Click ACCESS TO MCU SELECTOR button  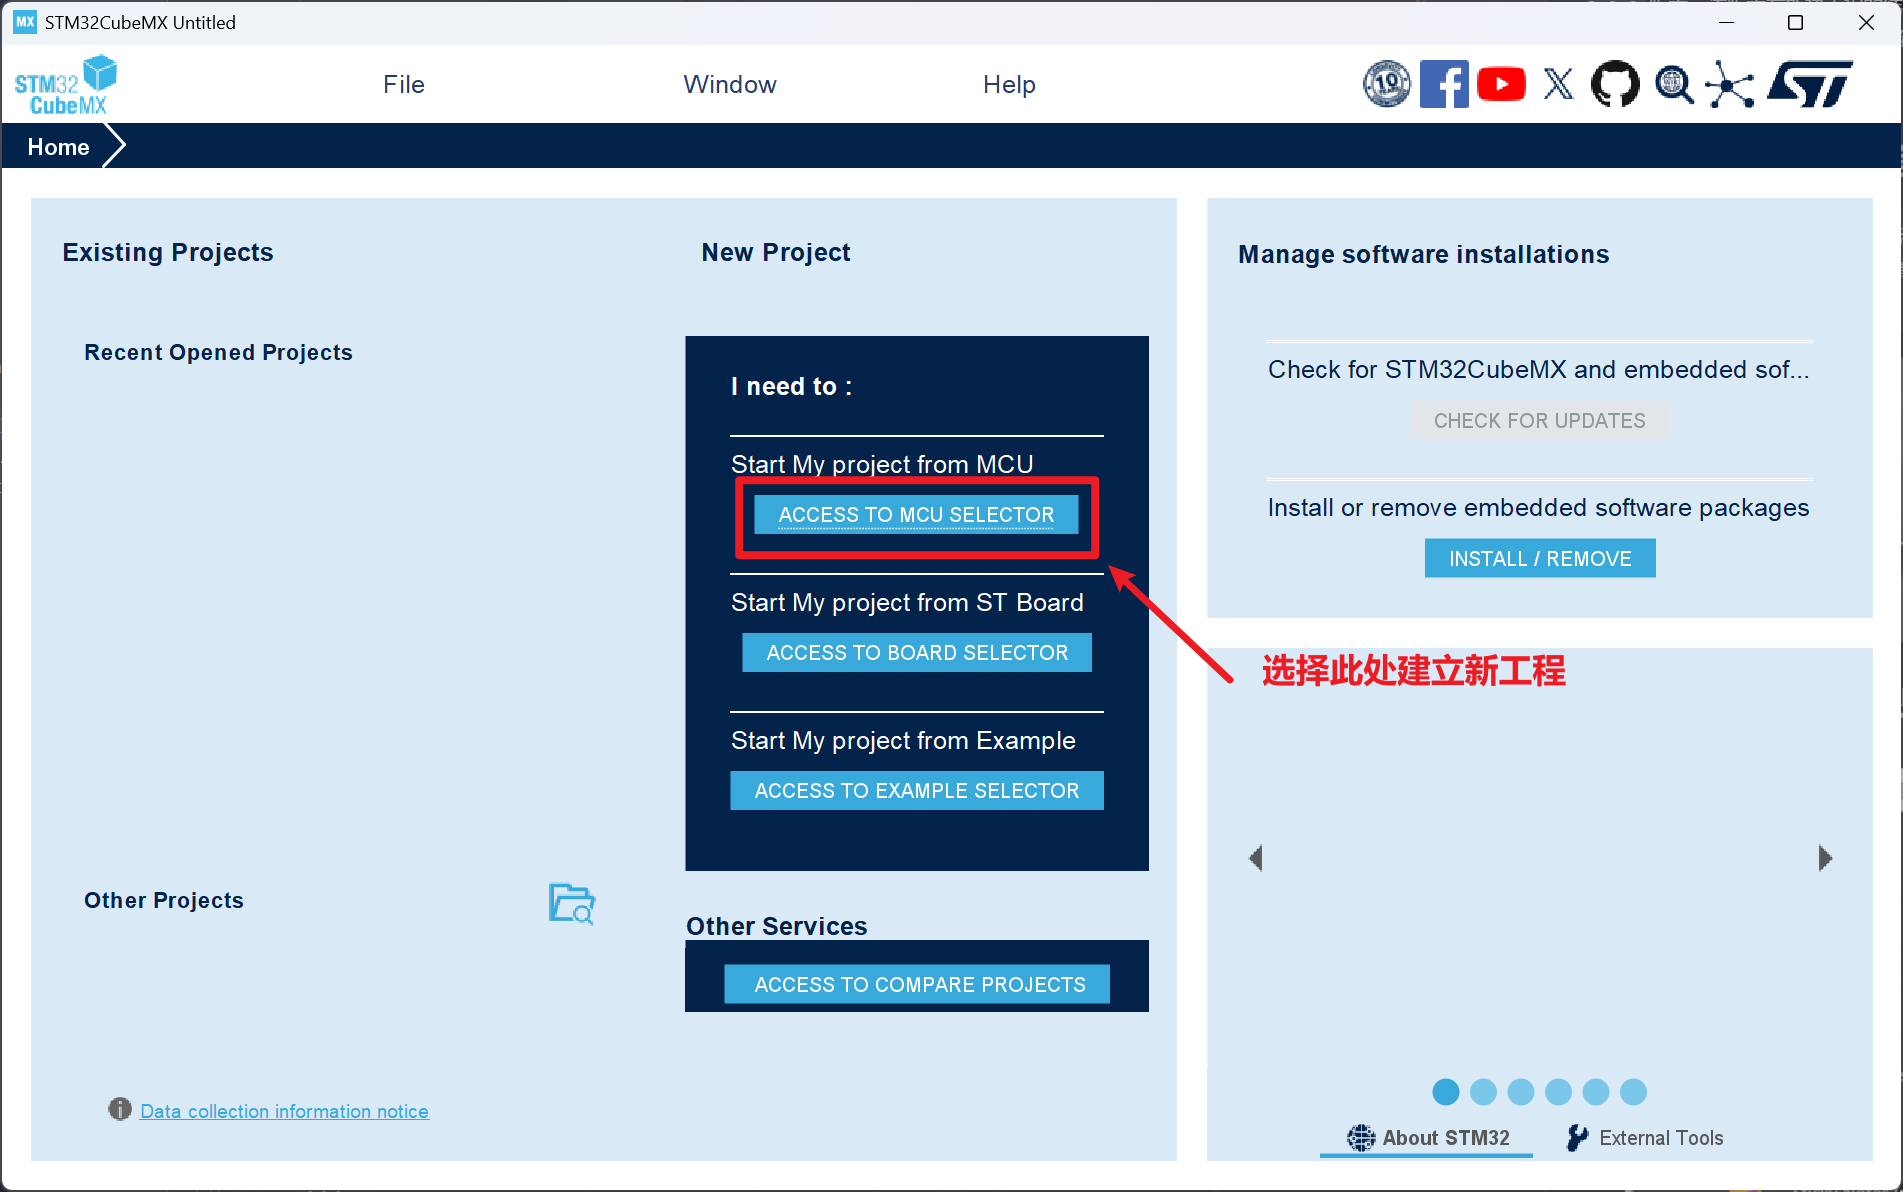[916, 515]
